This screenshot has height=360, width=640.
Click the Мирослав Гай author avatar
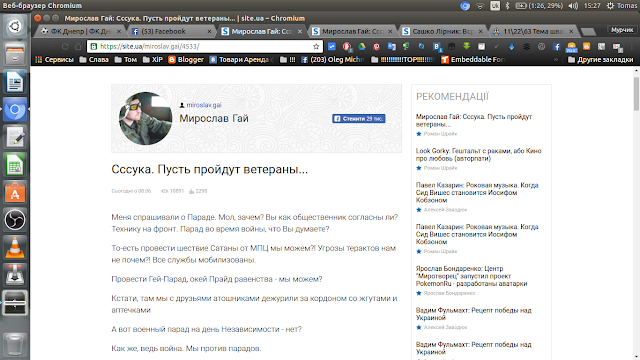click(145, 118)
